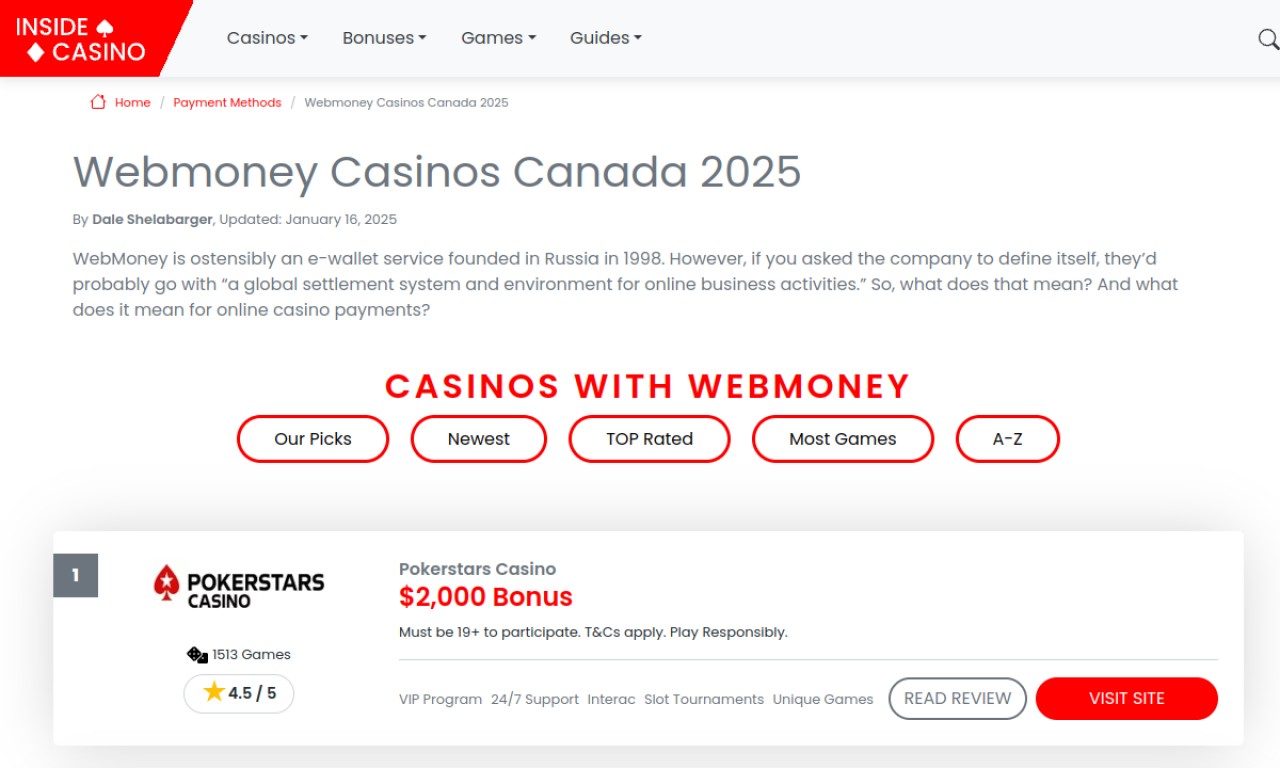Choose the A-Z sorting filter

[1008, 439]
